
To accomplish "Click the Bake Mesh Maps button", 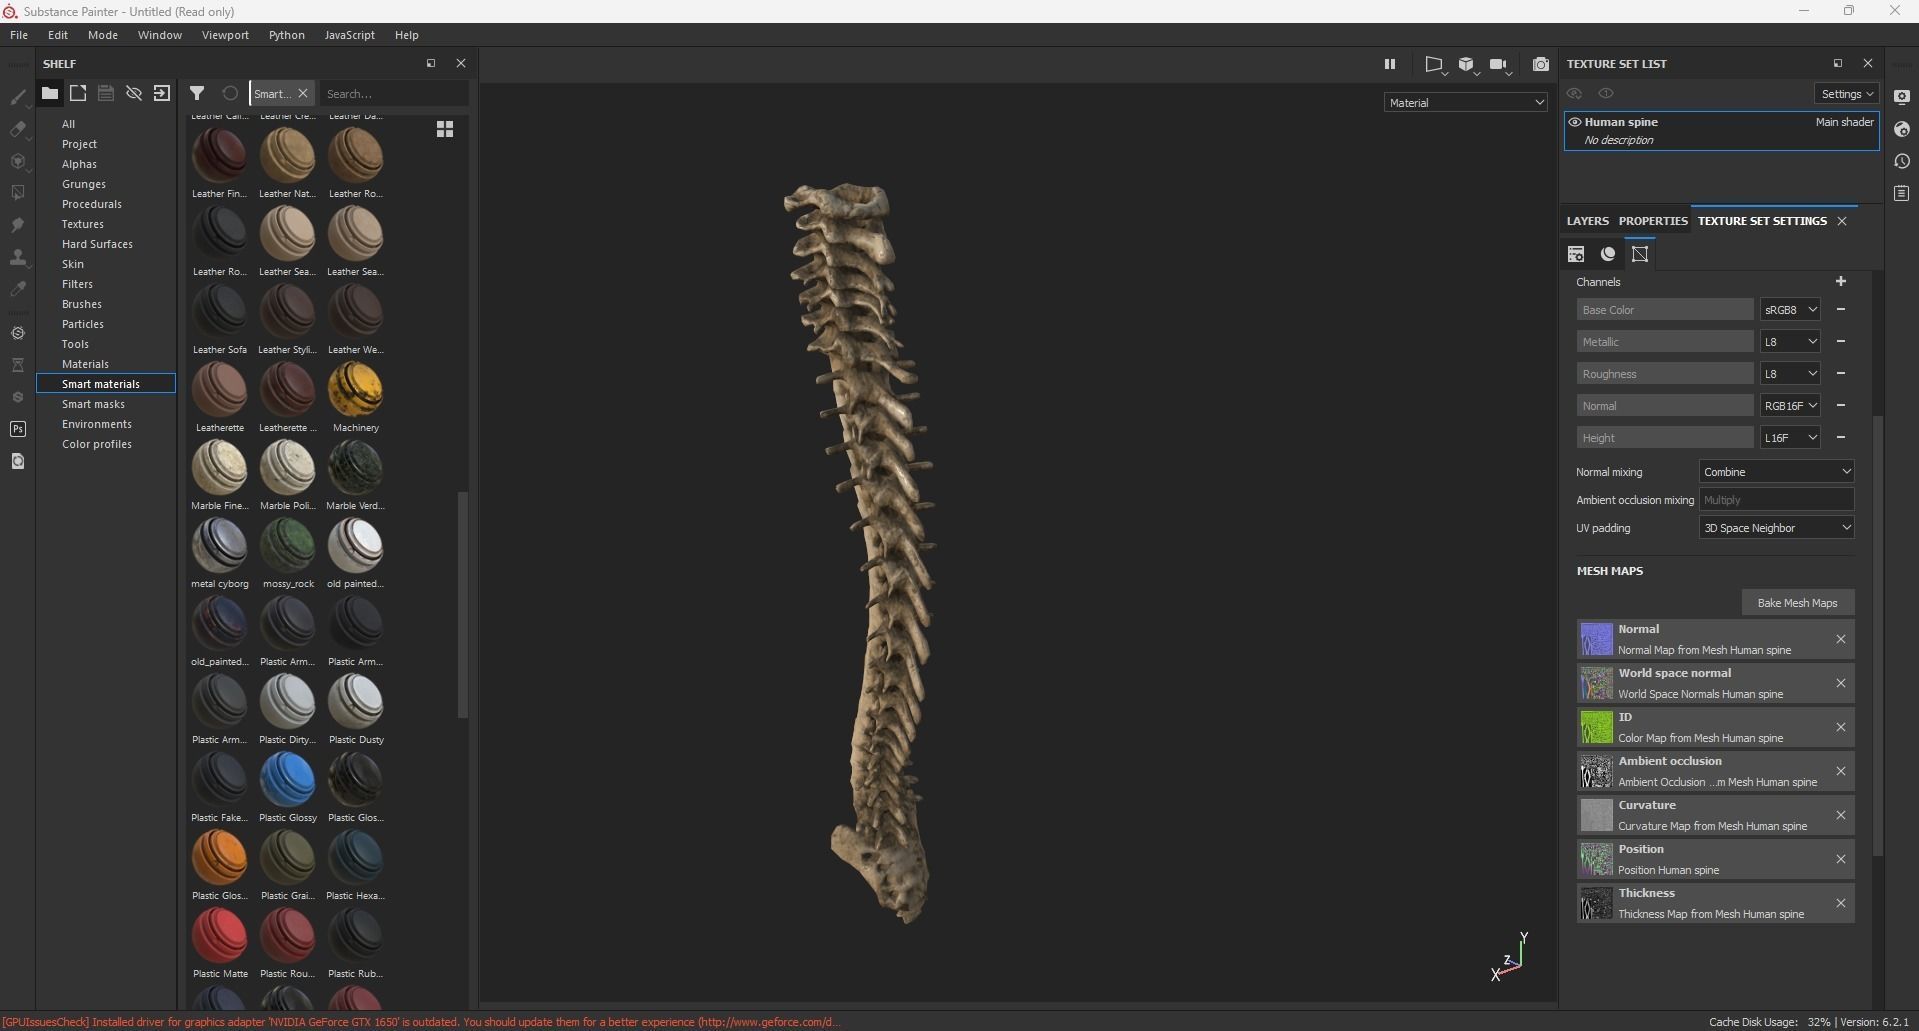I will 1797,602.
